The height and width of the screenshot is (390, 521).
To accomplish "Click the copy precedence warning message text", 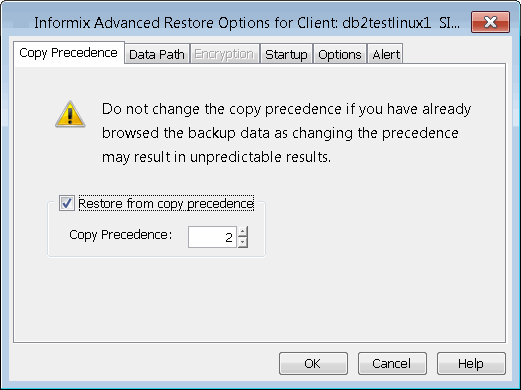I will click(286, 133).
